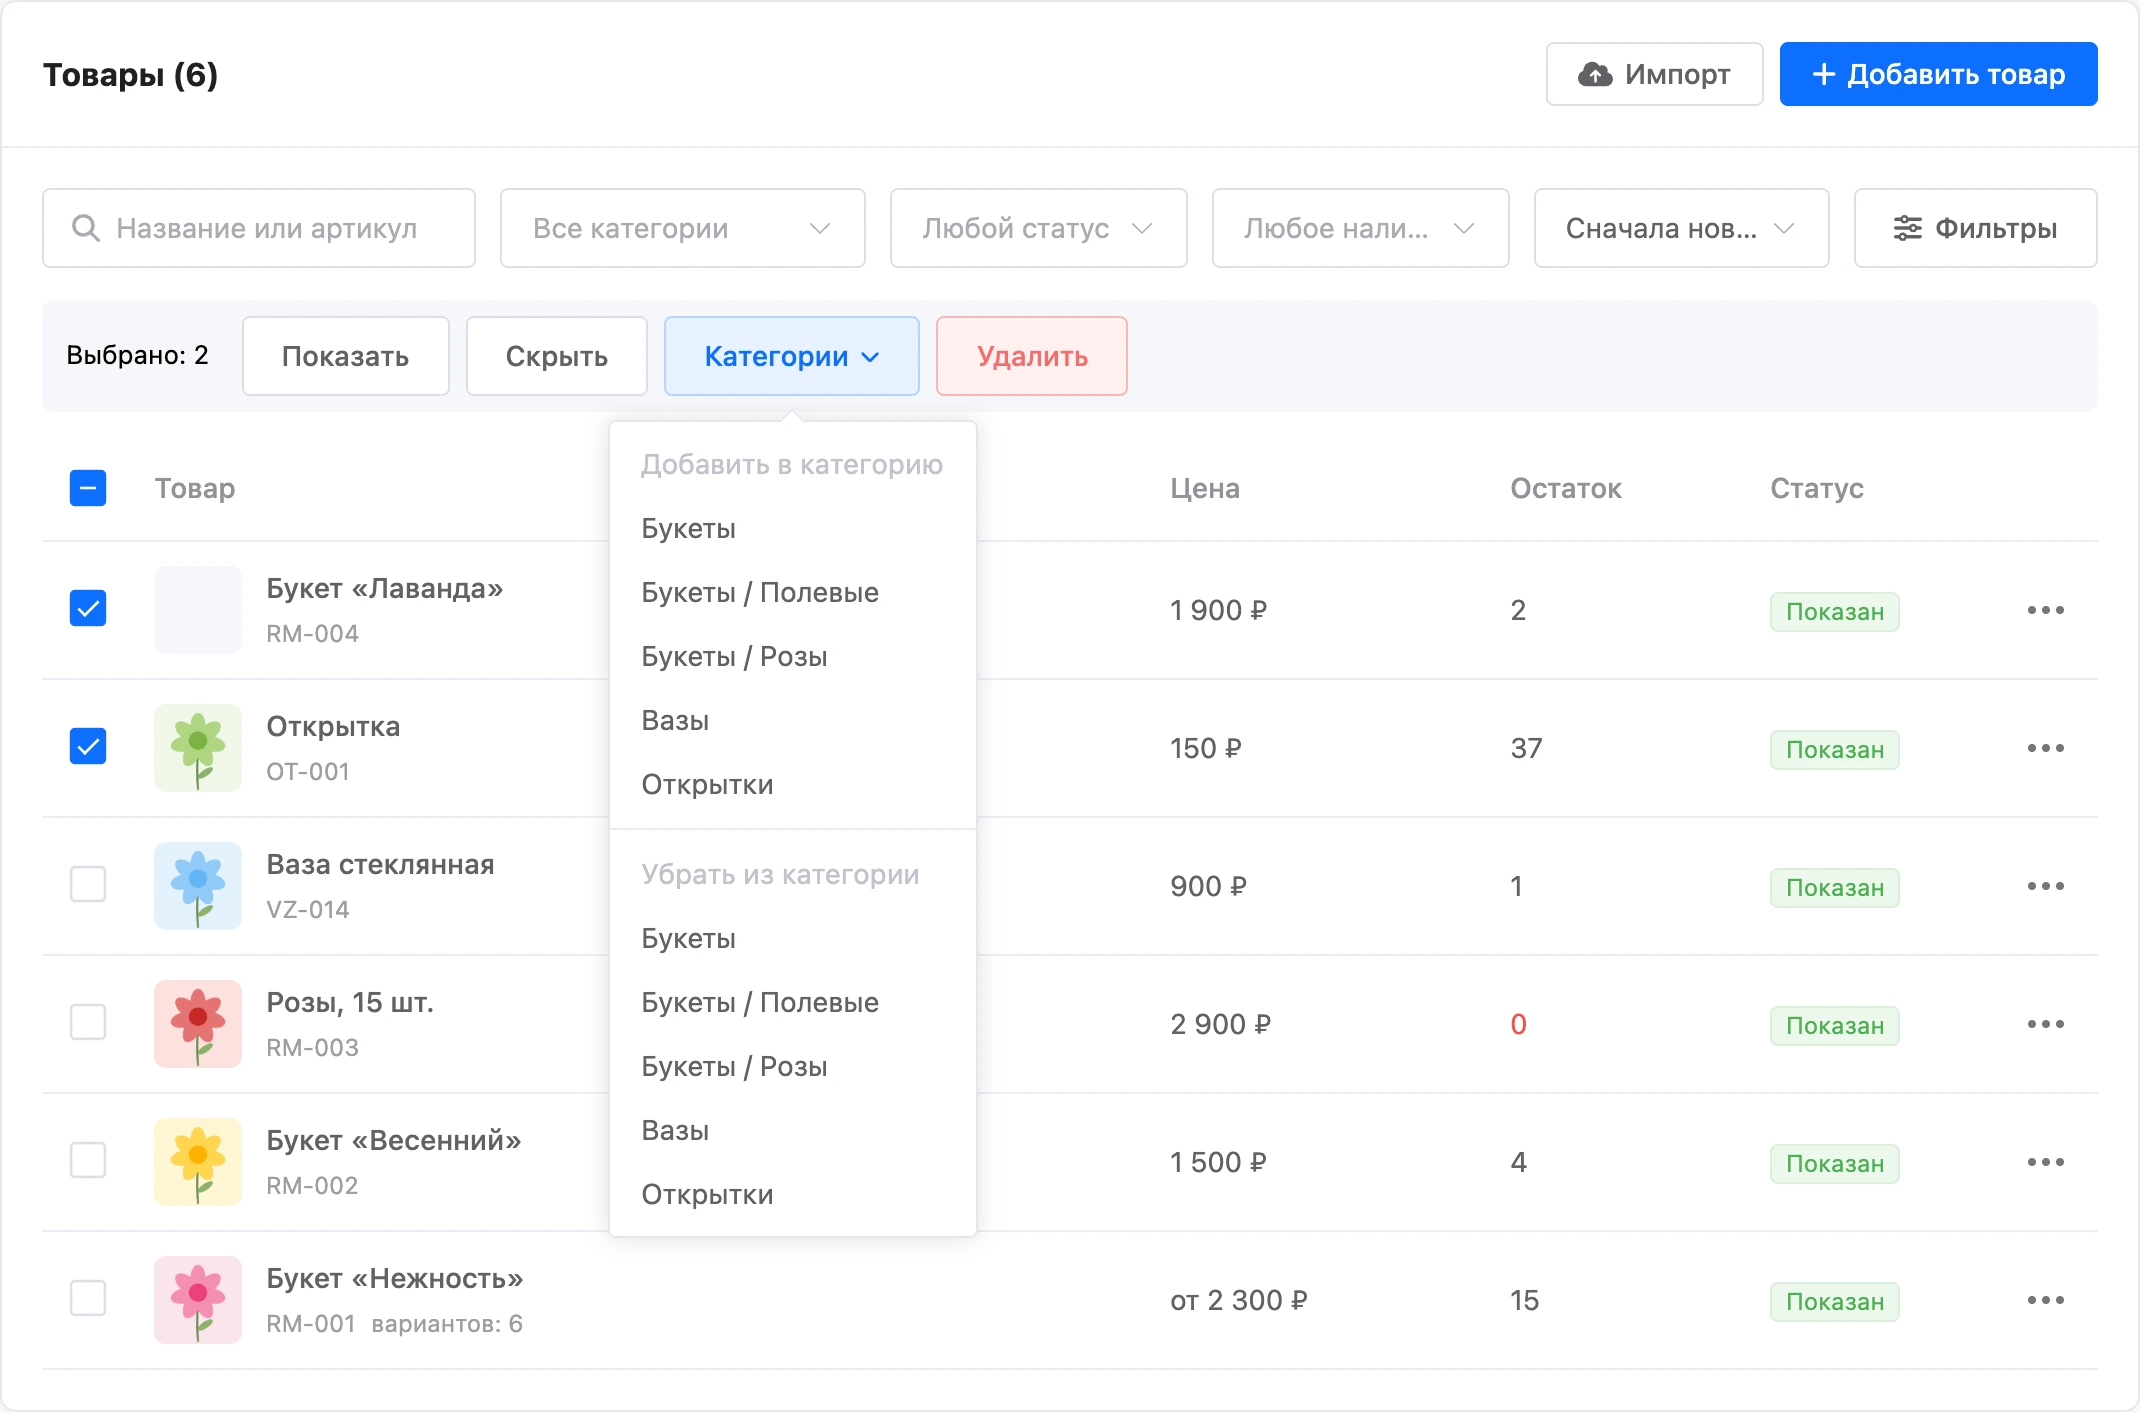Click the plus icon in Добавить товар

coord(1824,74)
